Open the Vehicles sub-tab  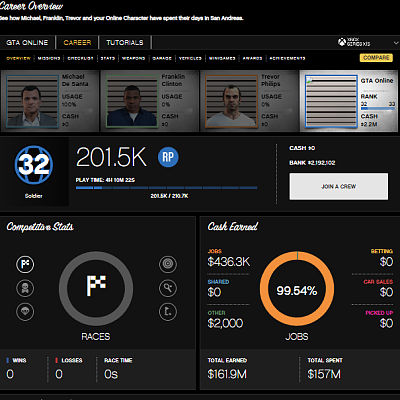190,58
